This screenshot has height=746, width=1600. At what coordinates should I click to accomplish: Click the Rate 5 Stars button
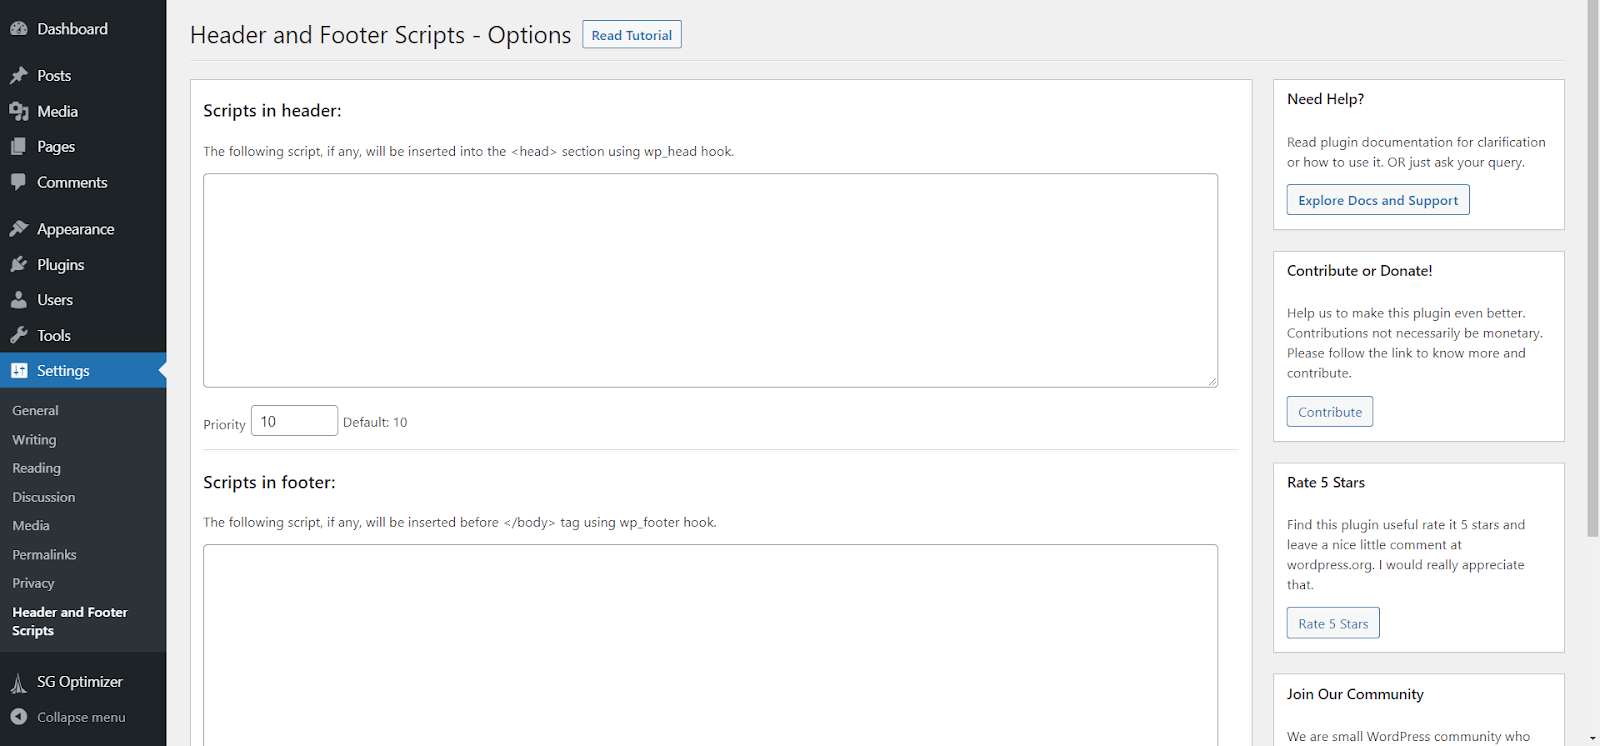coord(1333,624)
